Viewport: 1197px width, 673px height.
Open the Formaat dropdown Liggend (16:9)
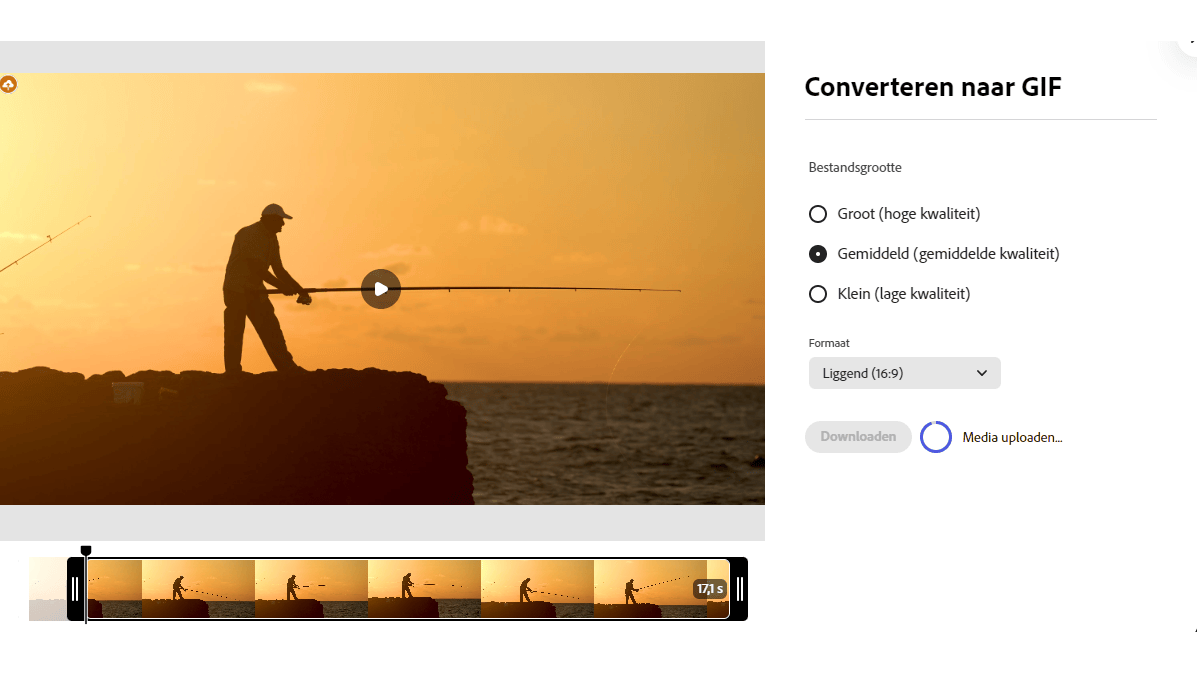pyautogui.click(x=905, y=373)
